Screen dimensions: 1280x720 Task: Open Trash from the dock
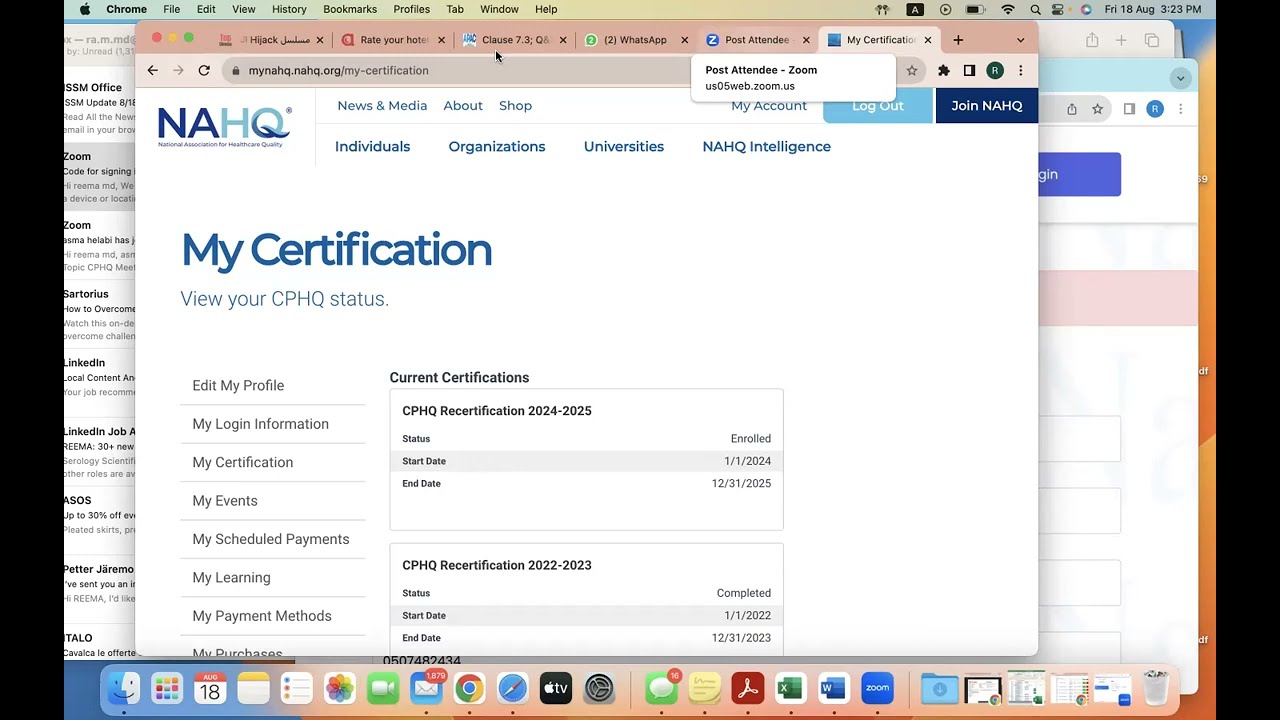pyautogui.click(x=1155, y=688)
